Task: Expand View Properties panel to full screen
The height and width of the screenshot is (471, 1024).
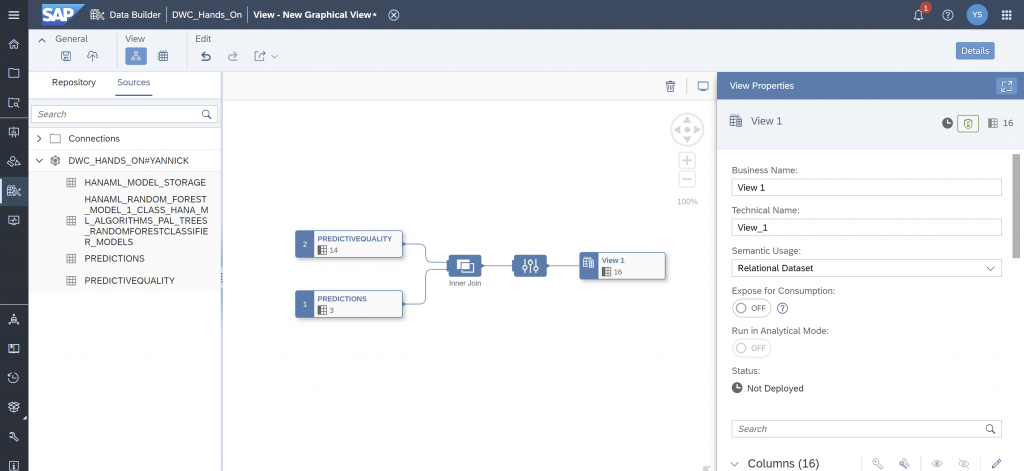Action: (x=1006, y=86)
